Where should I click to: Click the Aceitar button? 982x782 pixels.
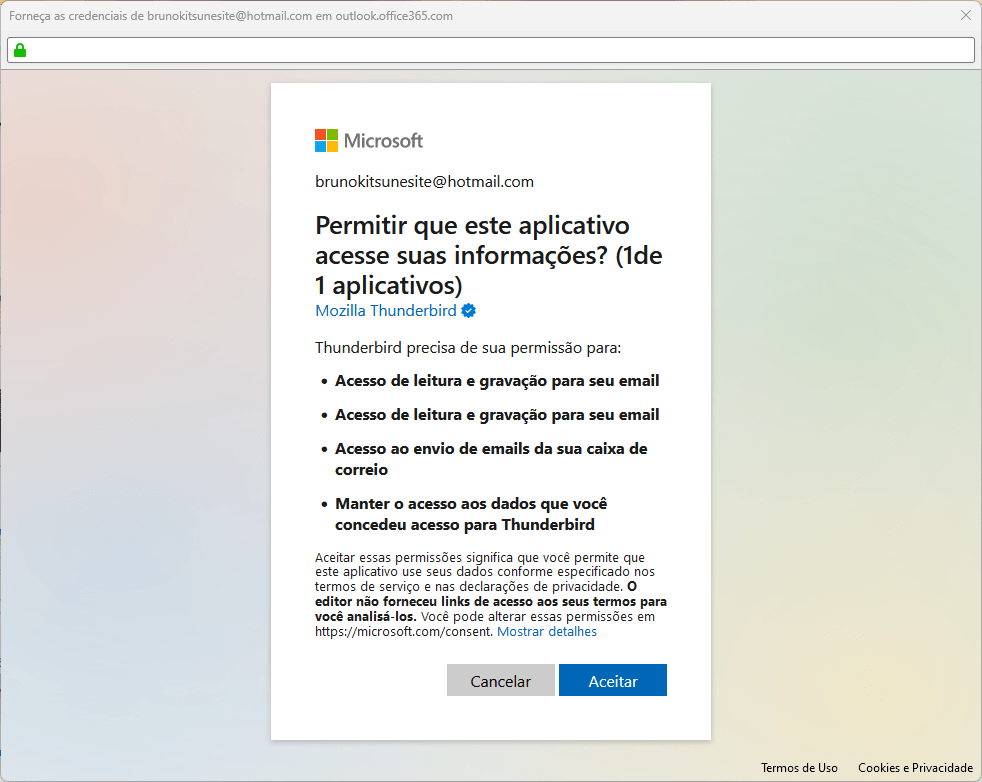[x=612, y=680]
